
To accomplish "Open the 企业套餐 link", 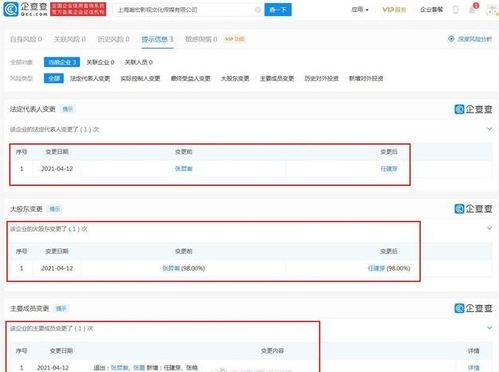I will pyautogui.click(x=431, y=10).
